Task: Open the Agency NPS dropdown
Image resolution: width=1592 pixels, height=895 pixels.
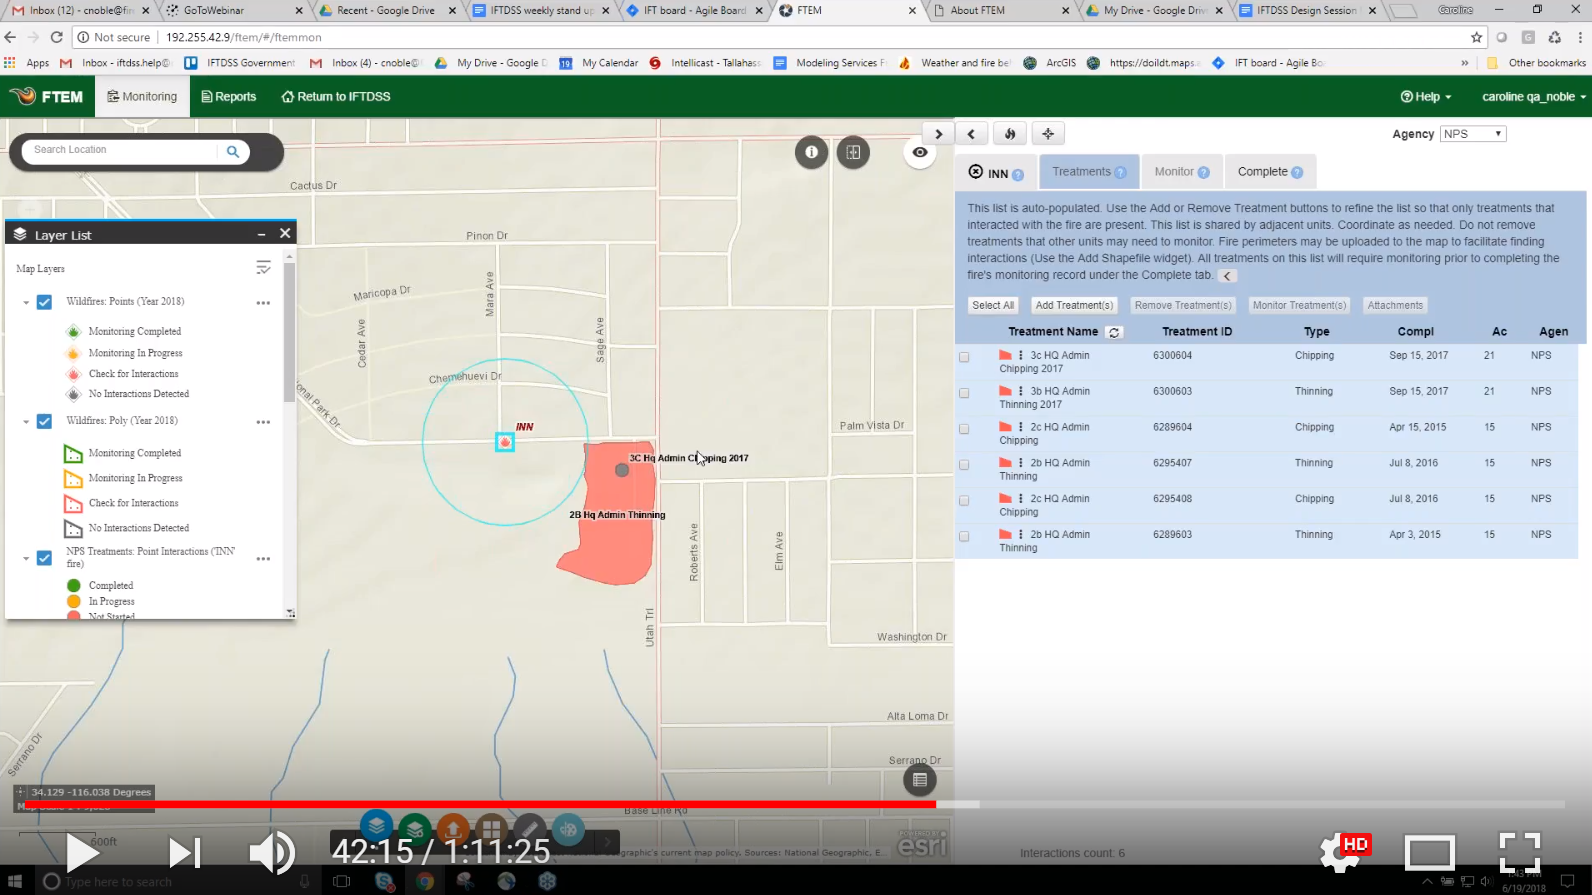Action: coord(1473,134)
